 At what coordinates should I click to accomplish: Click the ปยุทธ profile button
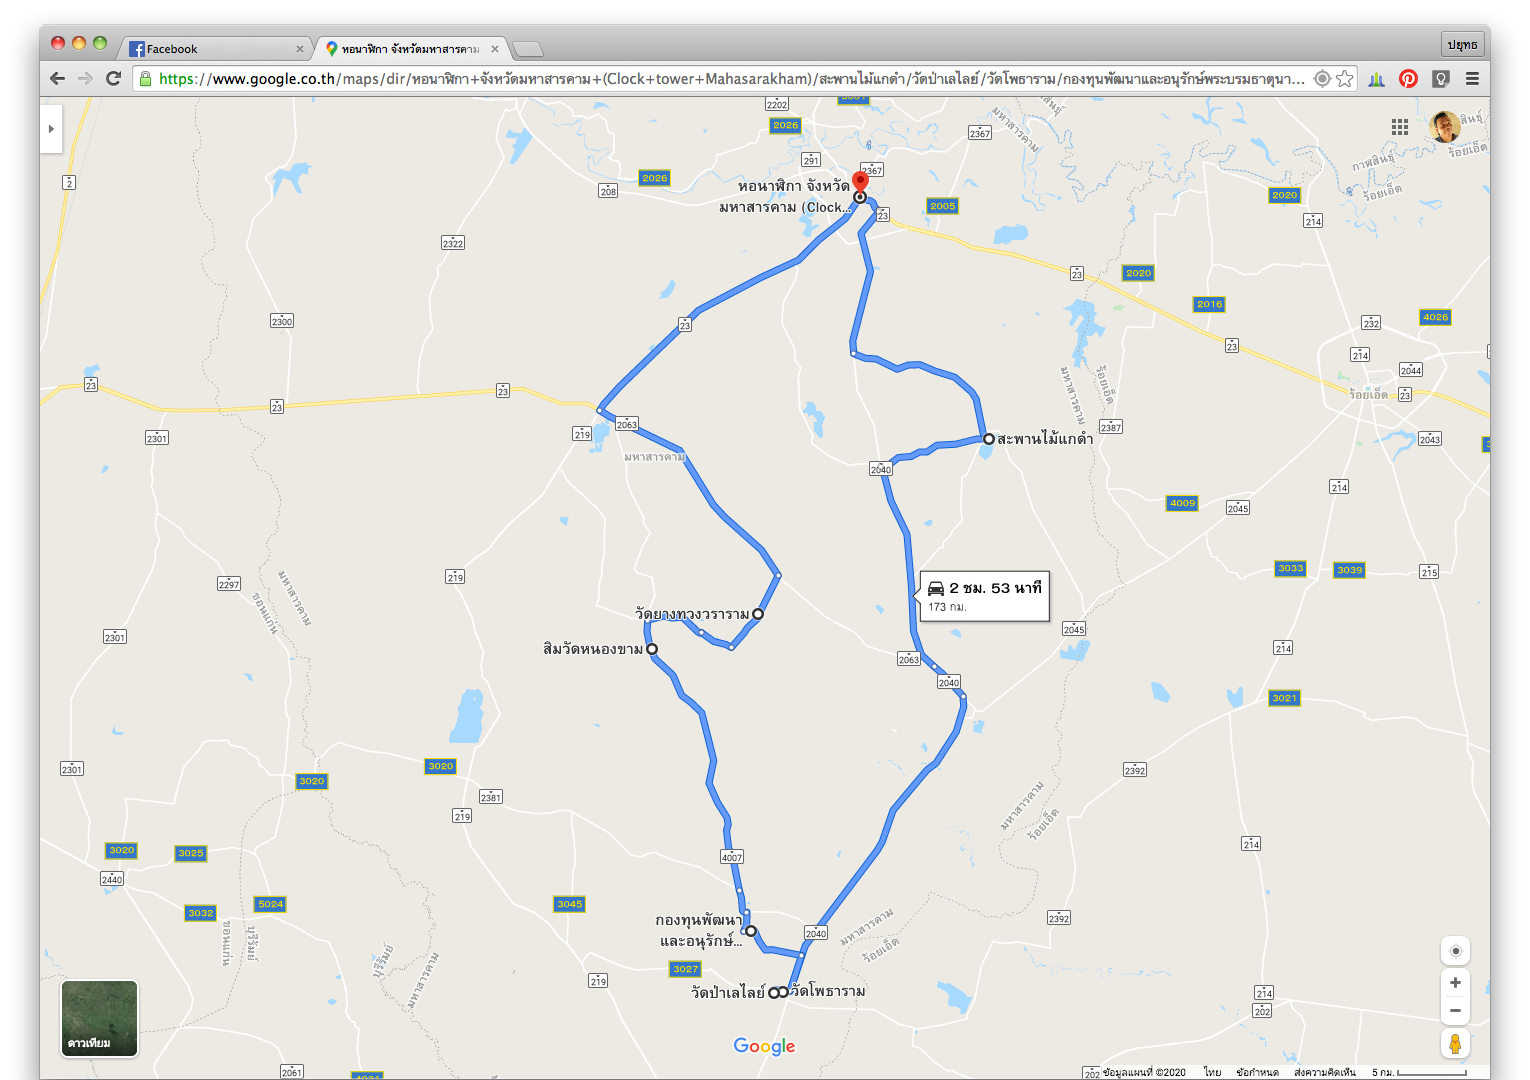coord(1462,44)
